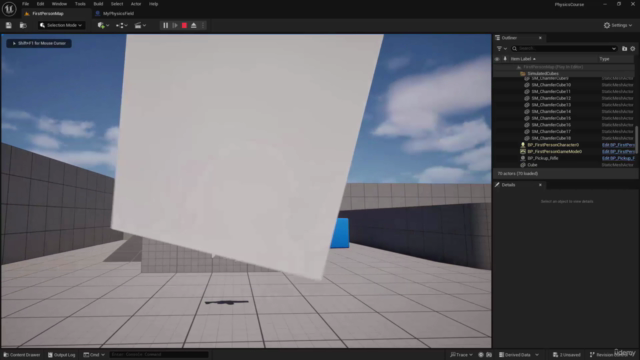The height and width of the screenshot is (360, 640).
Task: Open Outliner settings gear
Action: (x=633, y=49)
